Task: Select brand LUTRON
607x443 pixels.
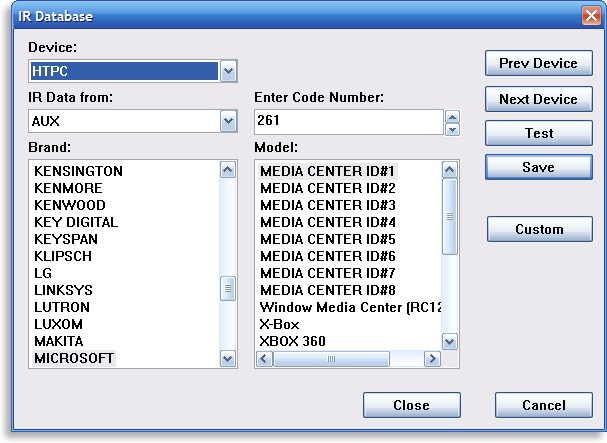Action: (x=62, y=307)
